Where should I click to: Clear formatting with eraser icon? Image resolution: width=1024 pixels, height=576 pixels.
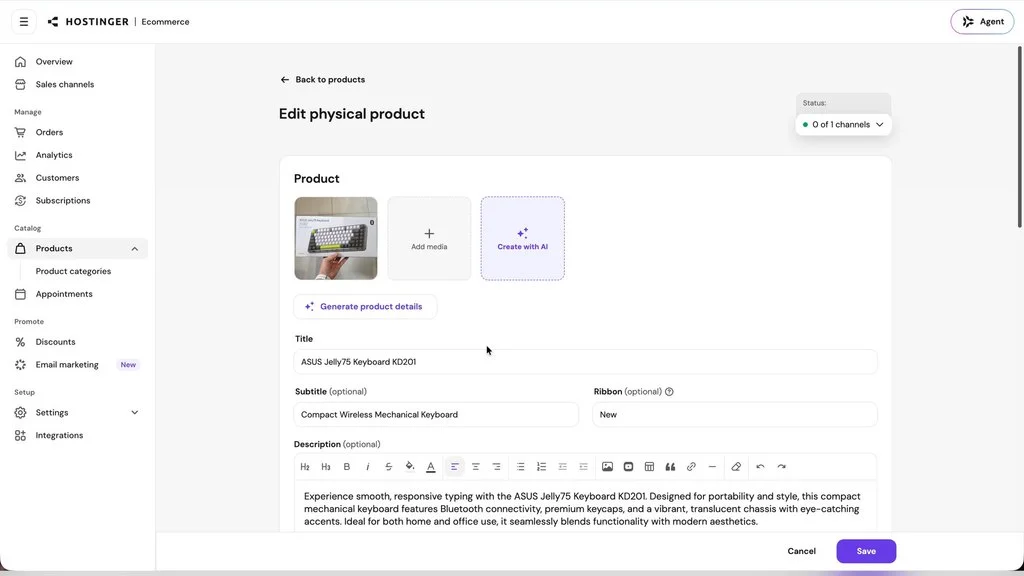click(x=736, y=467)
